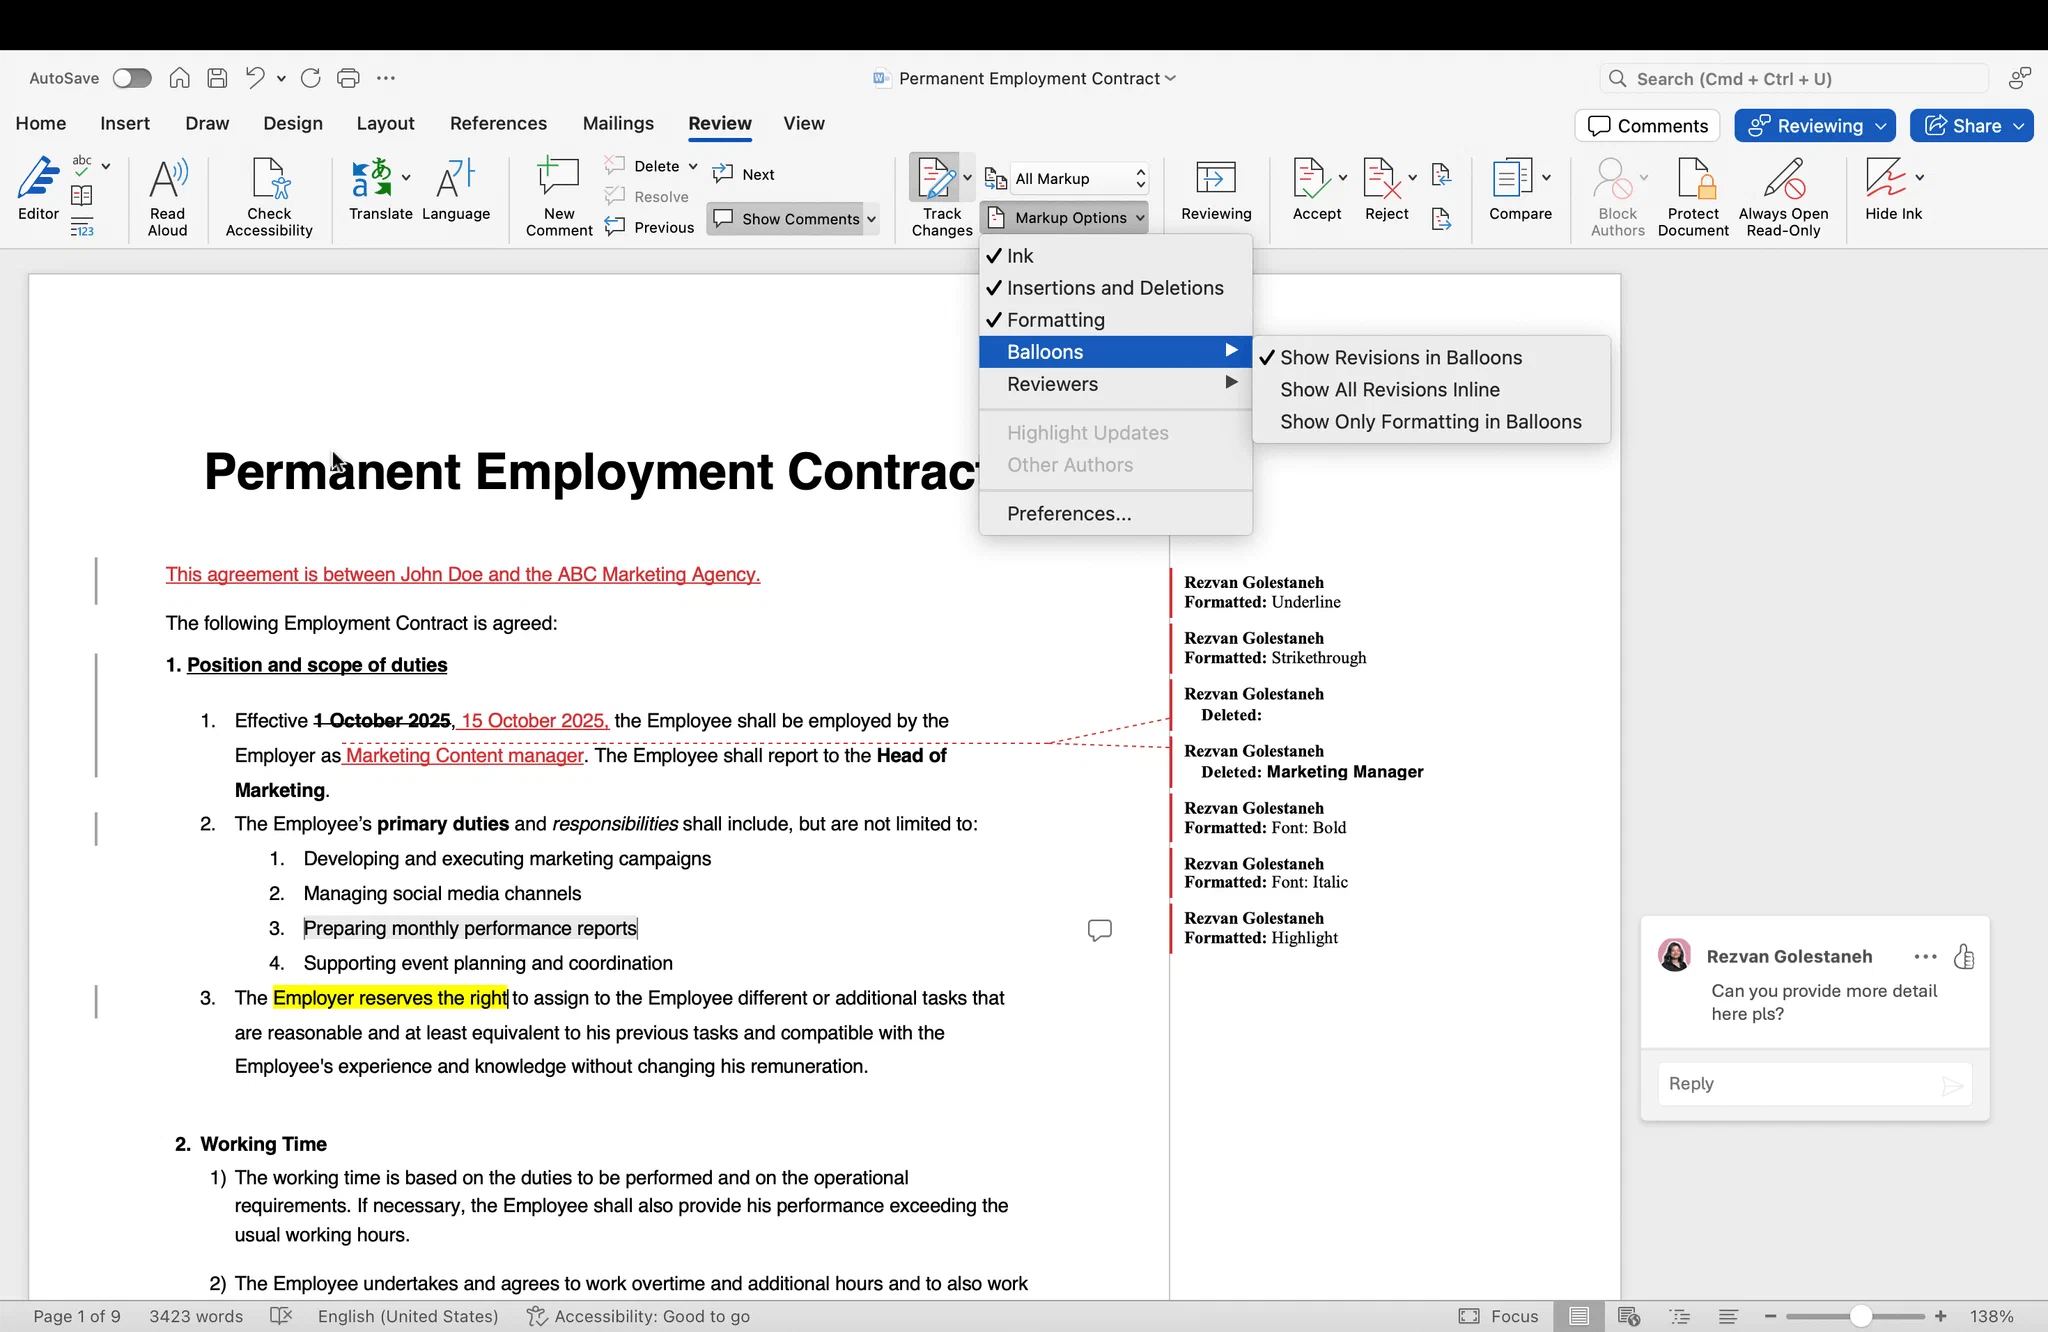Image resolution: width=2048 pixels, height=1332 pixels.
Task: Click Page 1 of 9 indicator
Action: (x=77, y=1316)
